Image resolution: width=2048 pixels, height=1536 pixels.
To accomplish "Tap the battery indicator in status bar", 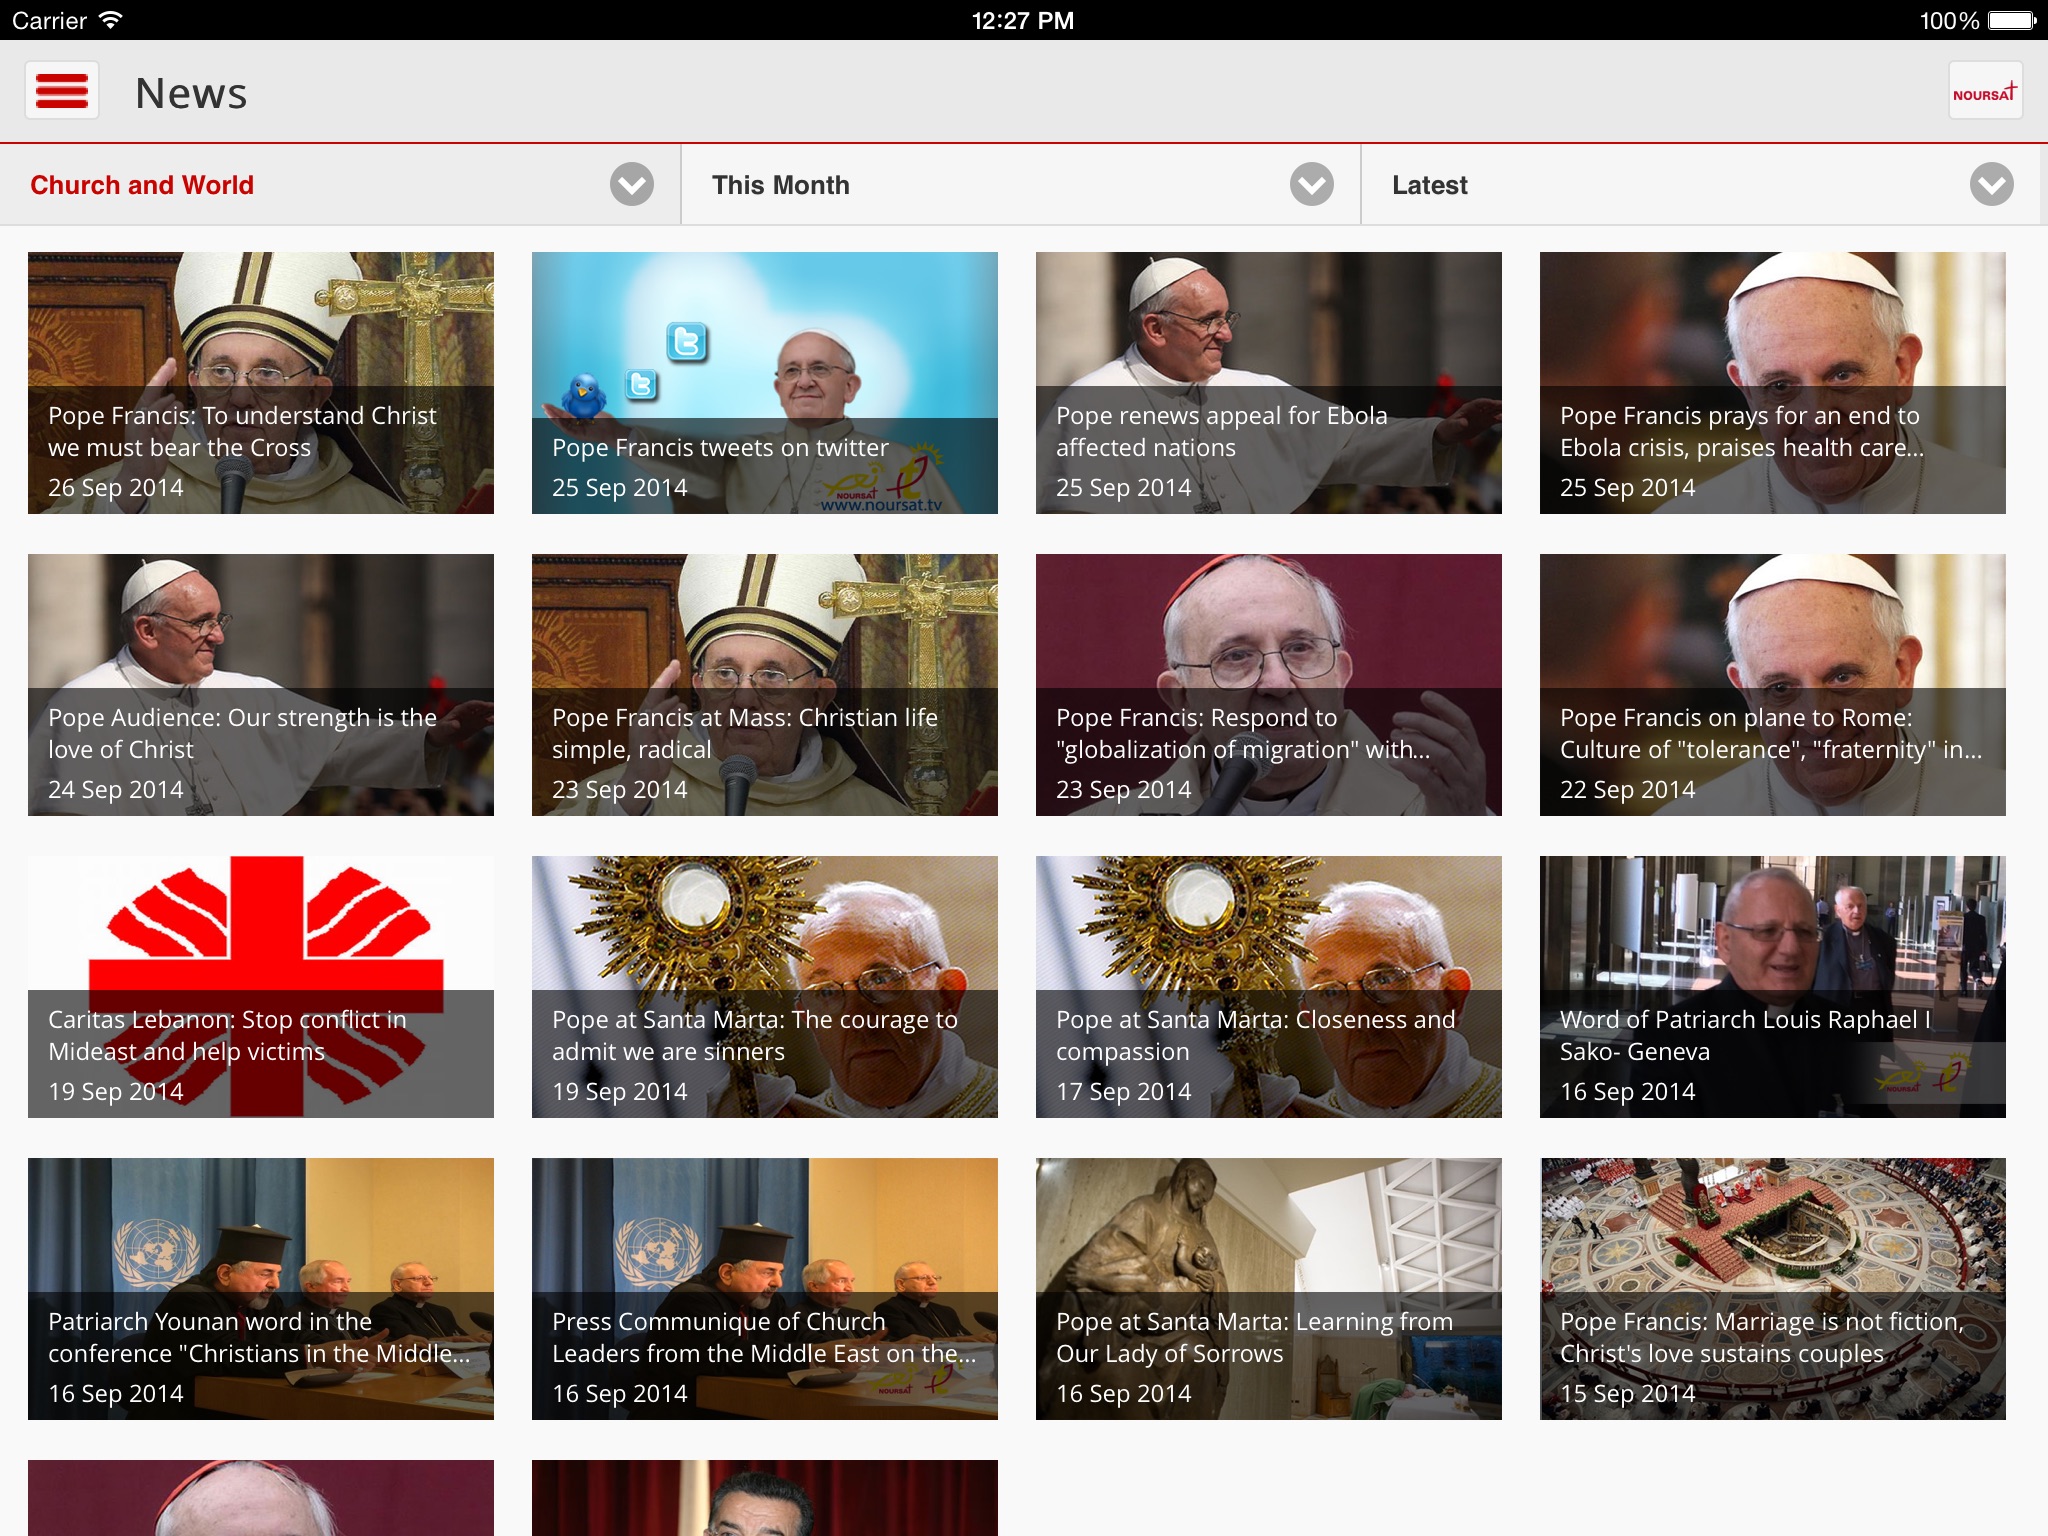I will pos(2011,20).
